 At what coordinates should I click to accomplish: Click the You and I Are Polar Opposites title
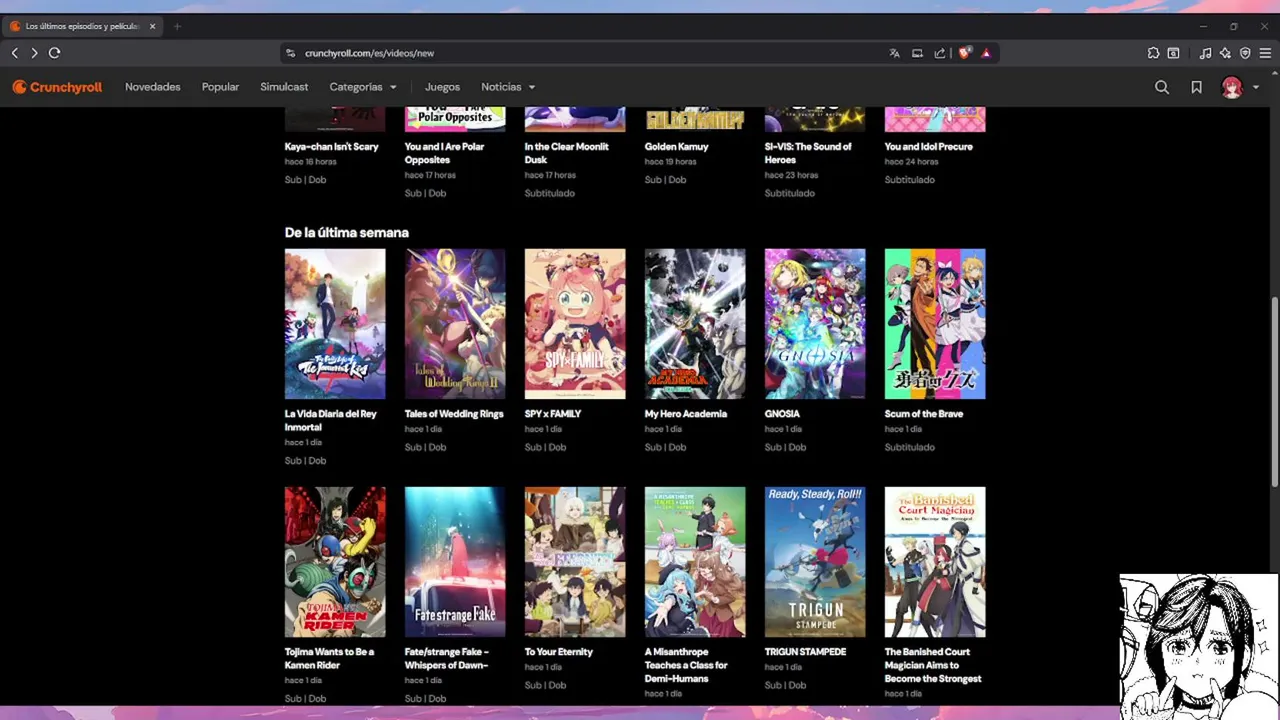click(444, 153)
